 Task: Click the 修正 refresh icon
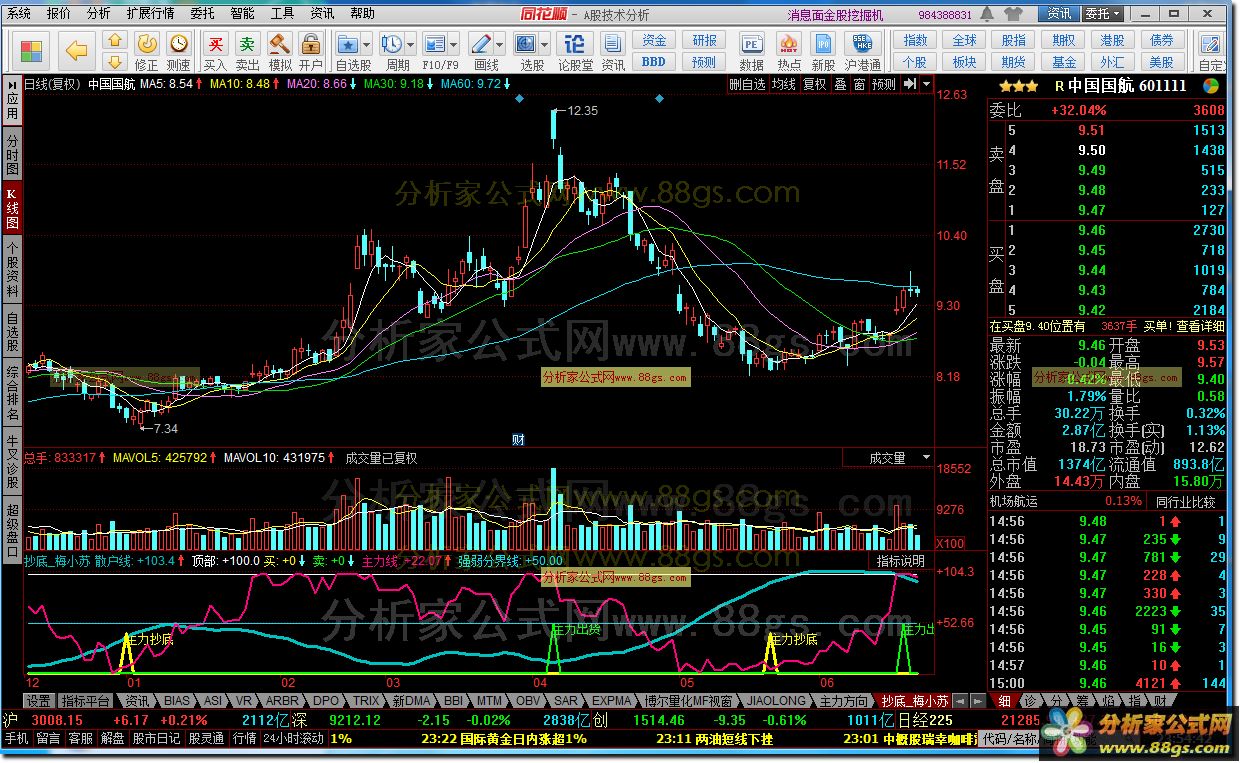click(146, 43)
